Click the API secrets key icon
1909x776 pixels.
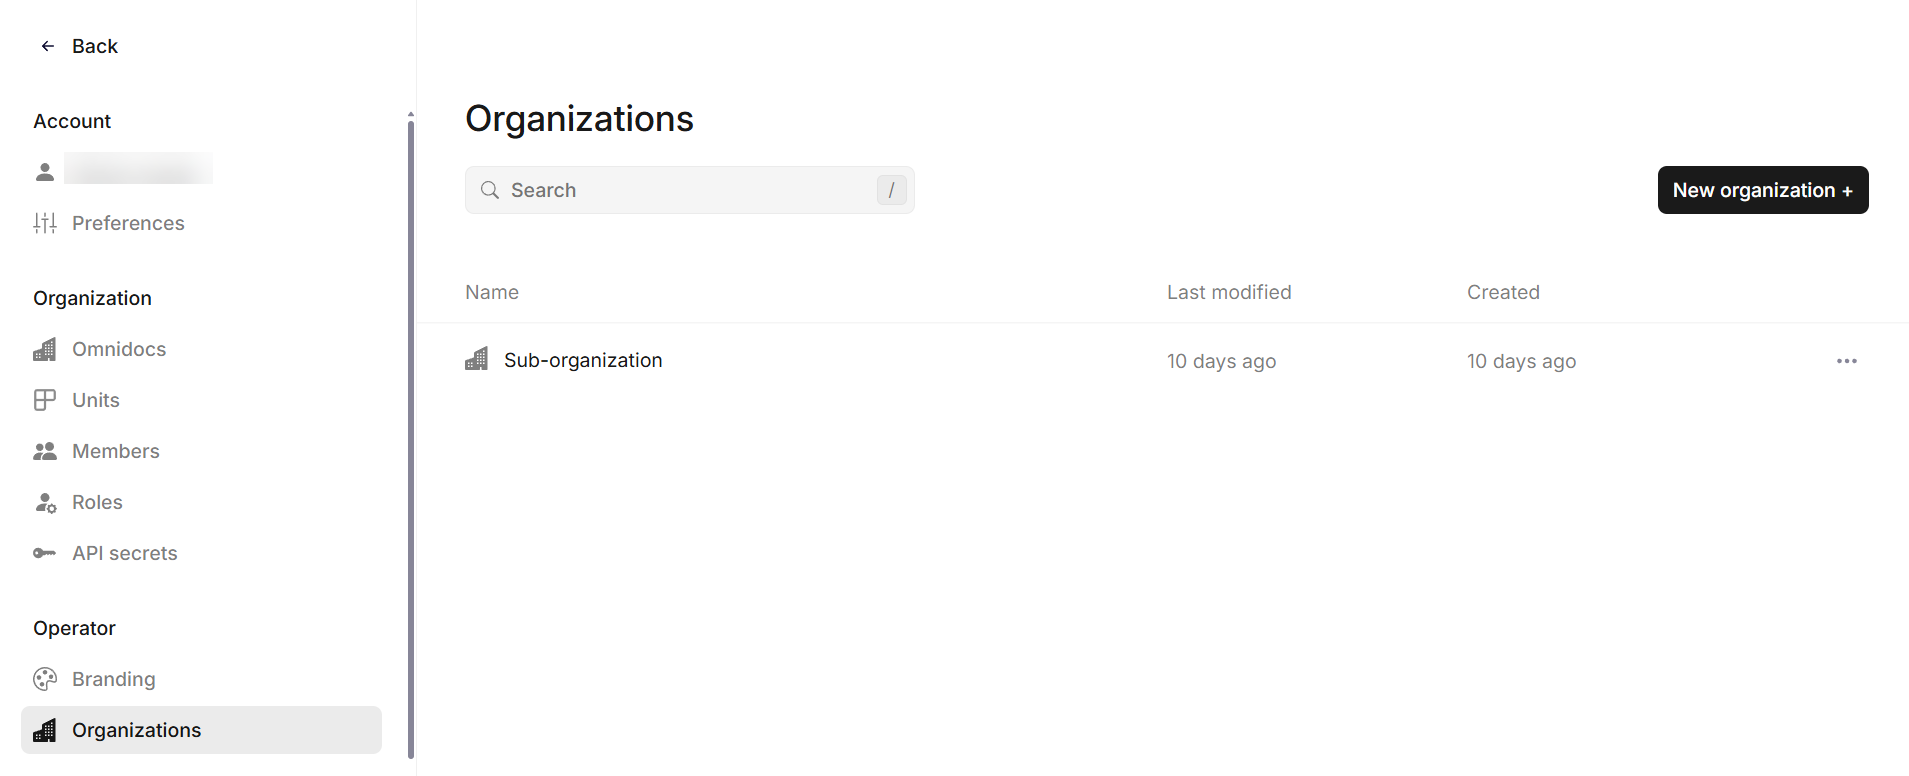[x=45, y=553]
